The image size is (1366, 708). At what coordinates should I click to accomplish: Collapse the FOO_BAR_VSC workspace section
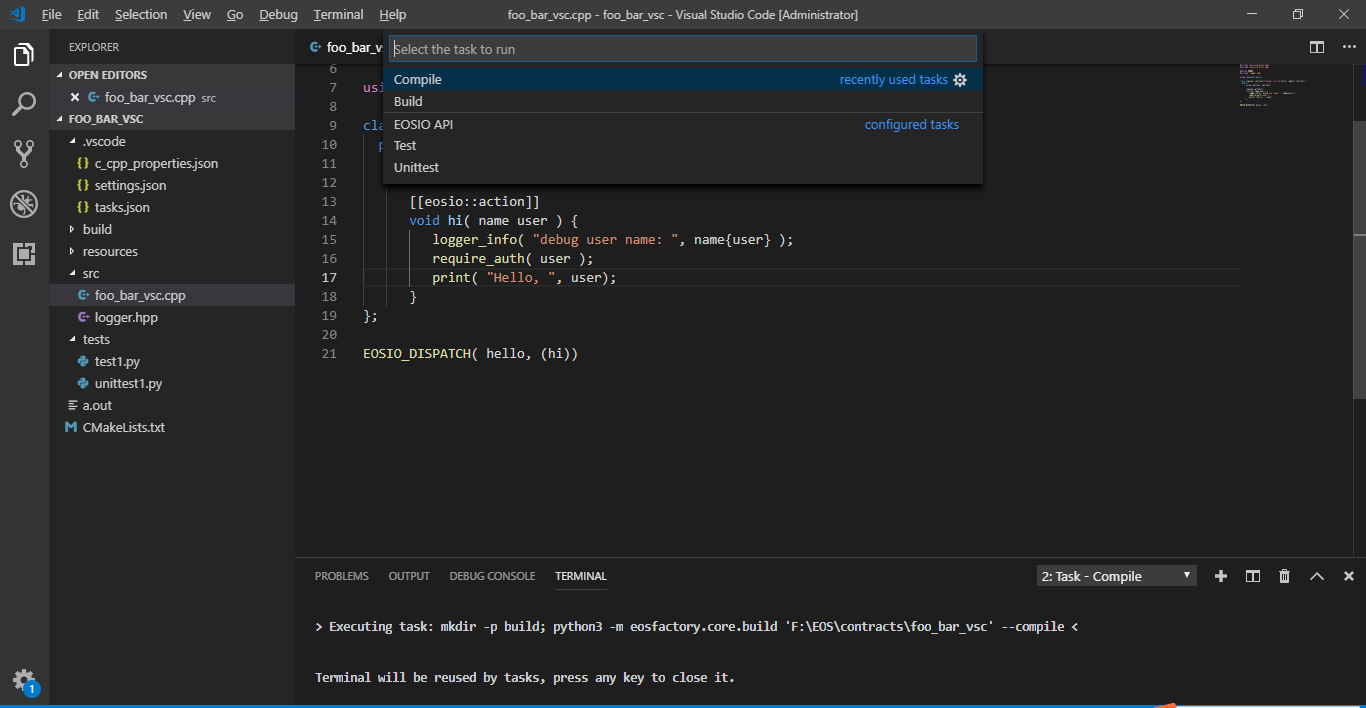(x=60, y=119)
